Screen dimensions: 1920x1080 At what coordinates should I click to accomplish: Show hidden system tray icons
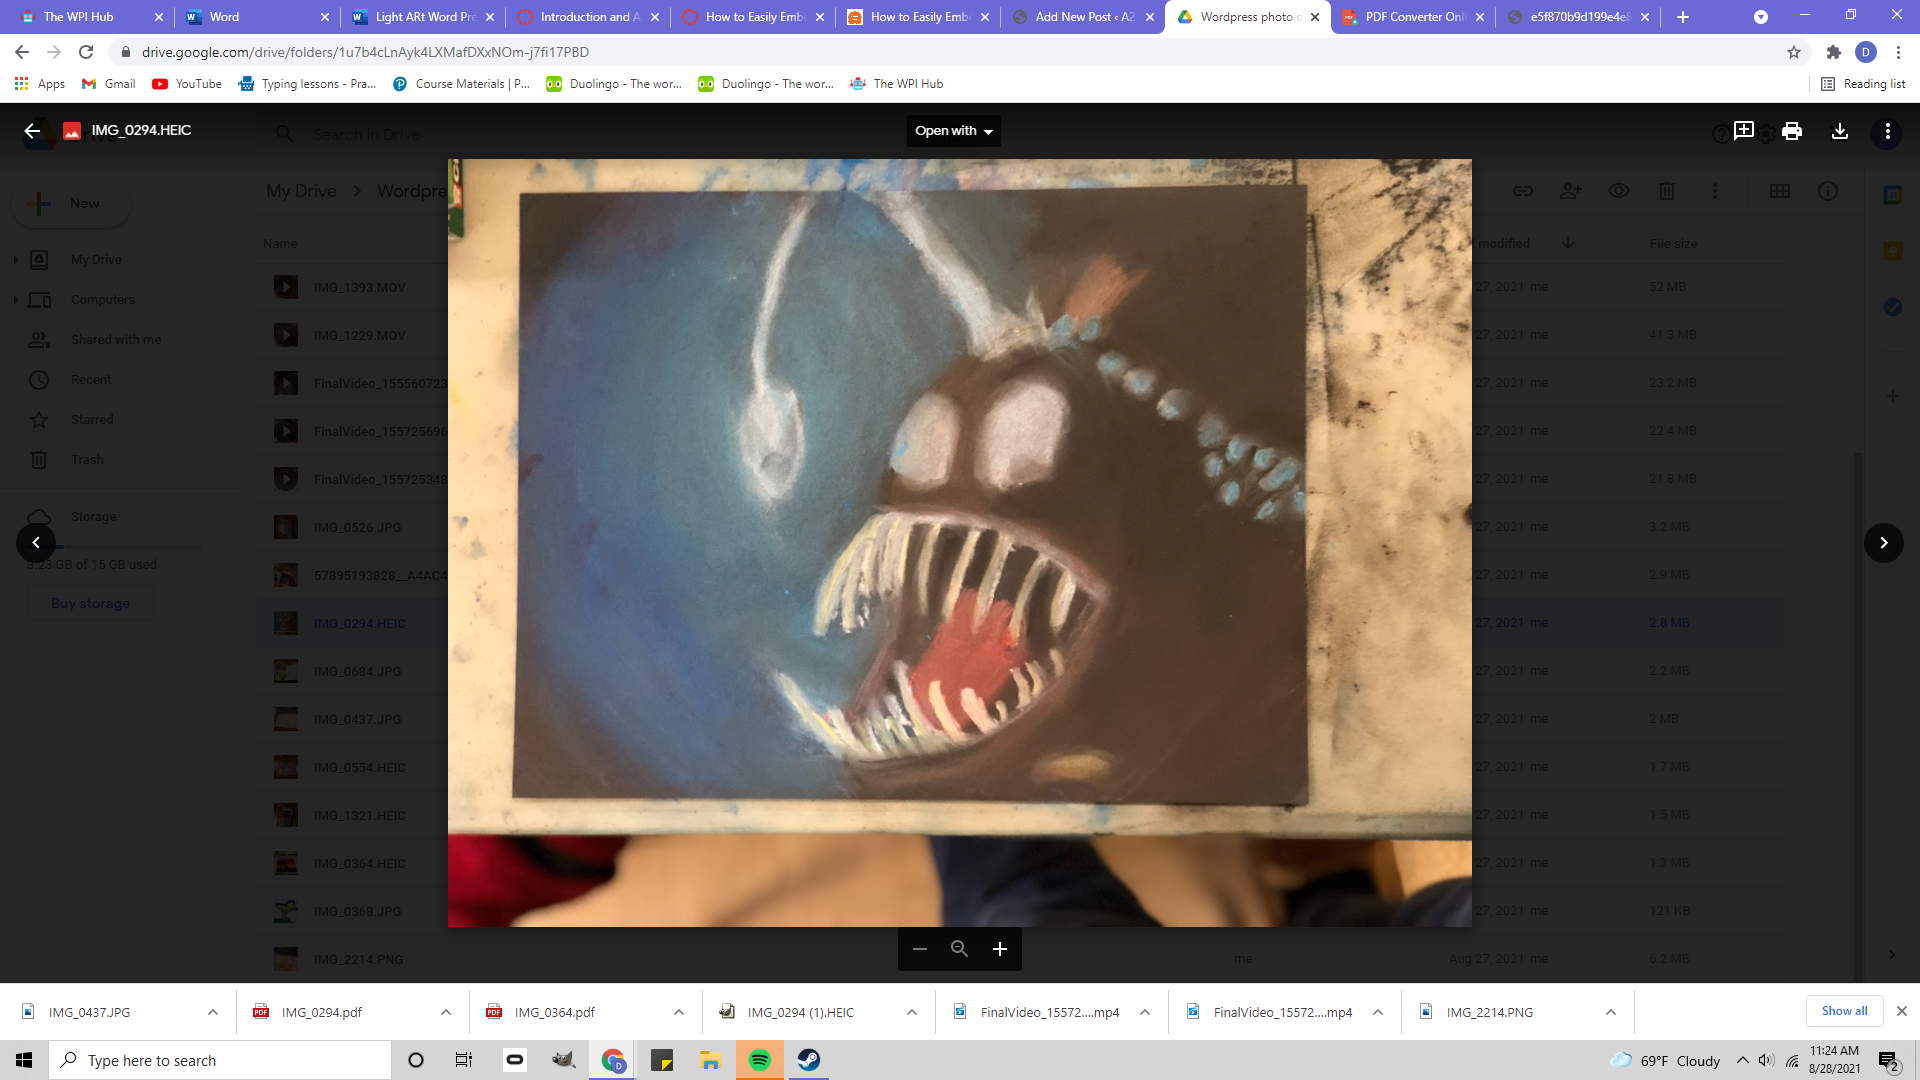[x=1742, y=1060]
